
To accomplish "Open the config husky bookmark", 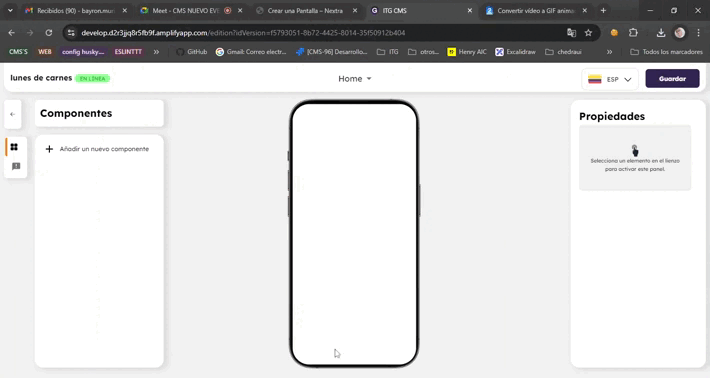I will pos(83,52).
